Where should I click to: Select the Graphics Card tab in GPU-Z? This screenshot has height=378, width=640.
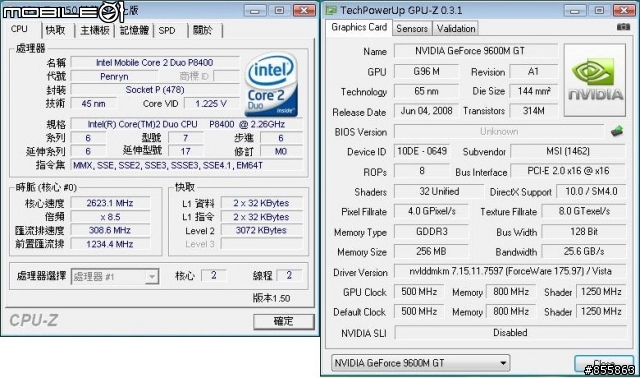pyautogui.click(x=359, y=27)
